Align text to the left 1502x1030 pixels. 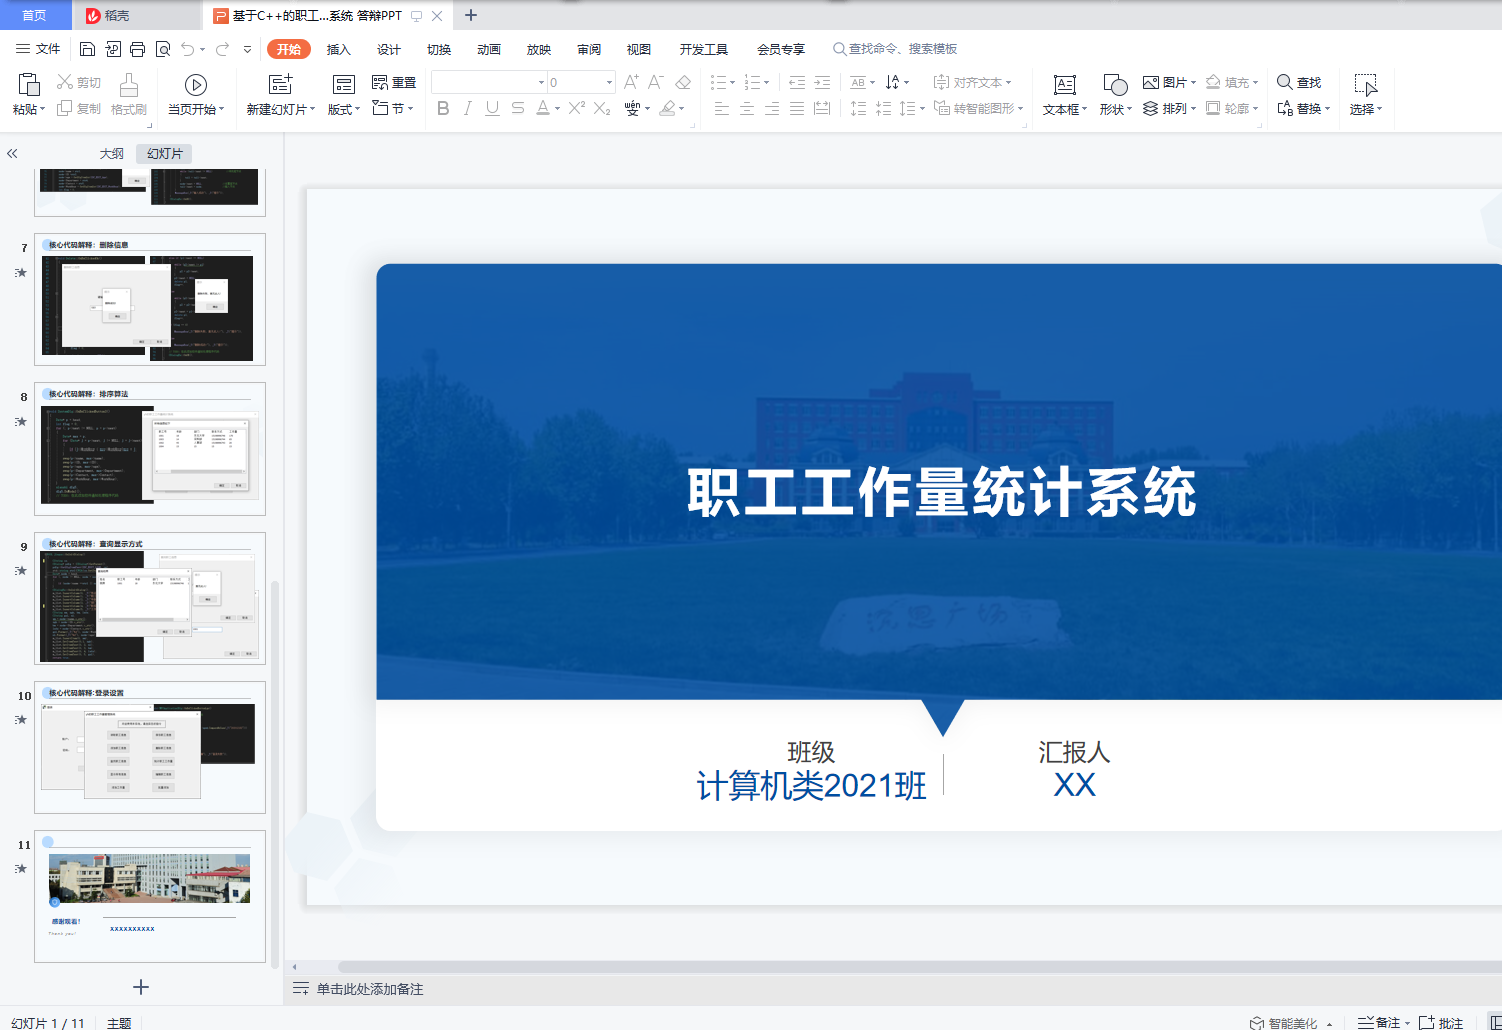[722, 108]
